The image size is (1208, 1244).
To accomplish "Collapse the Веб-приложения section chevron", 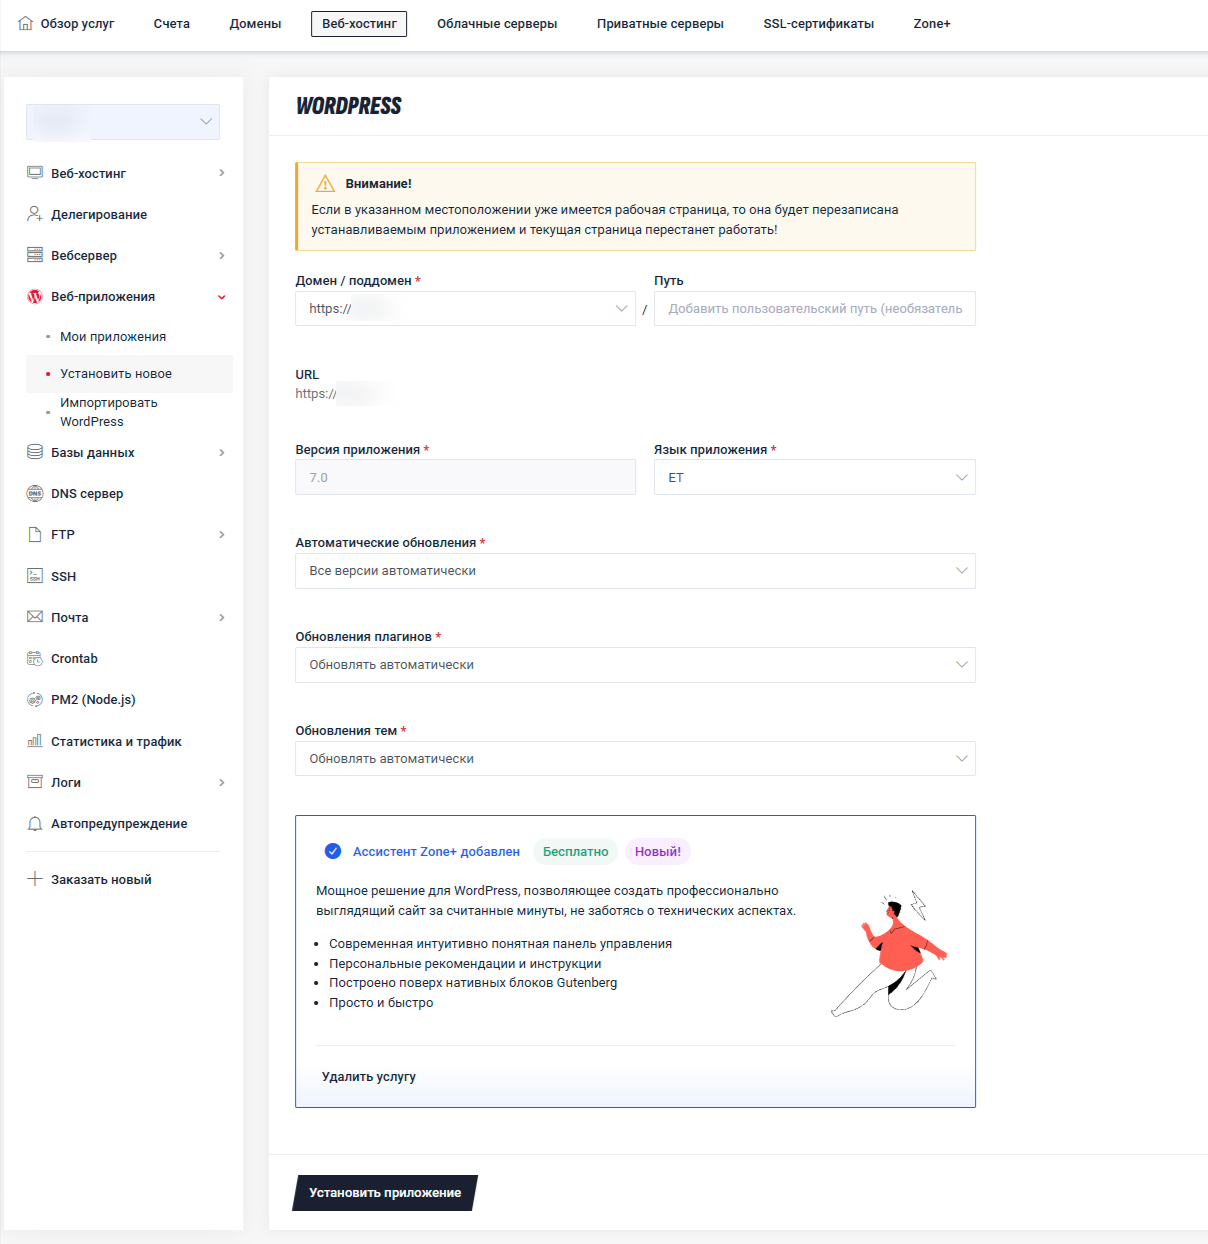I will (222, 297).
